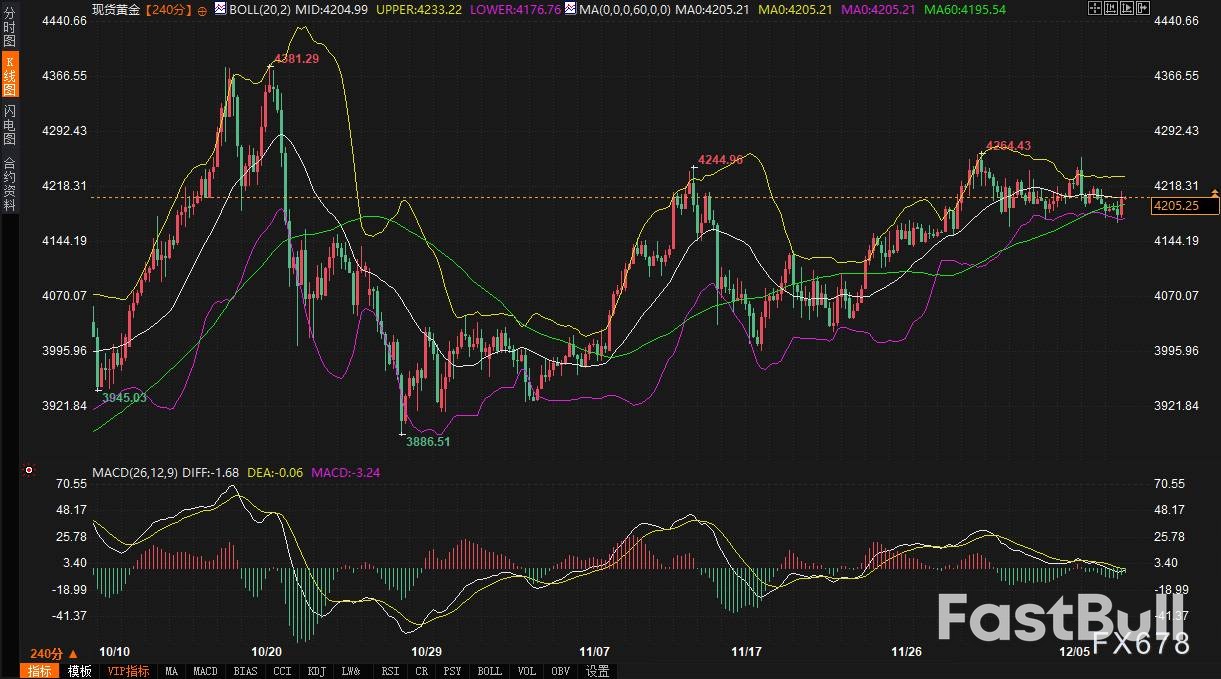Select the 指标 tab in bottom bar
Image resolution: width=1221 pixels, height=679 pixels.
pyautogui.click(x=40, y=671)
